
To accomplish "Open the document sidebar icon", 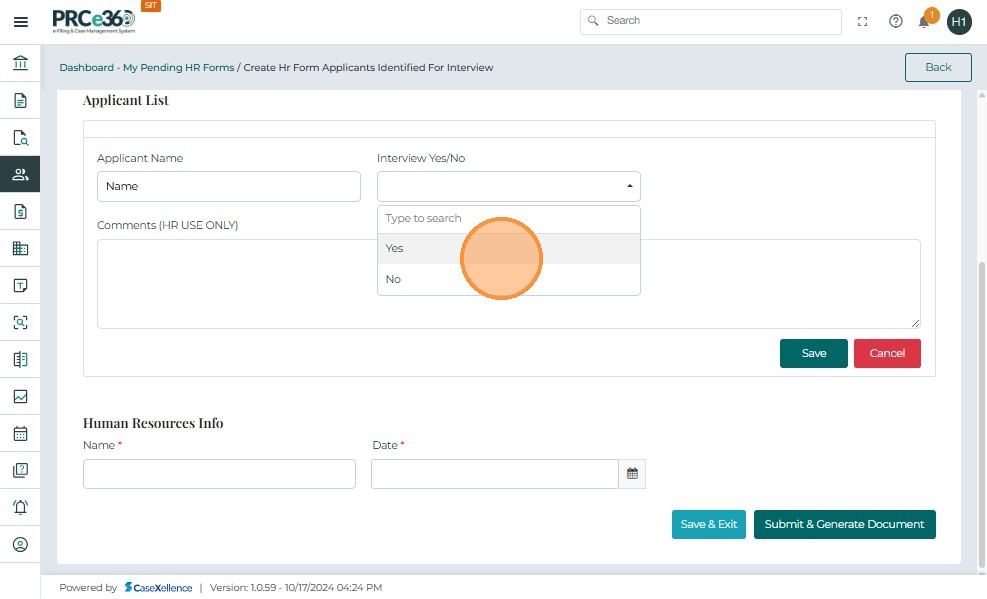I will (20, 101).
